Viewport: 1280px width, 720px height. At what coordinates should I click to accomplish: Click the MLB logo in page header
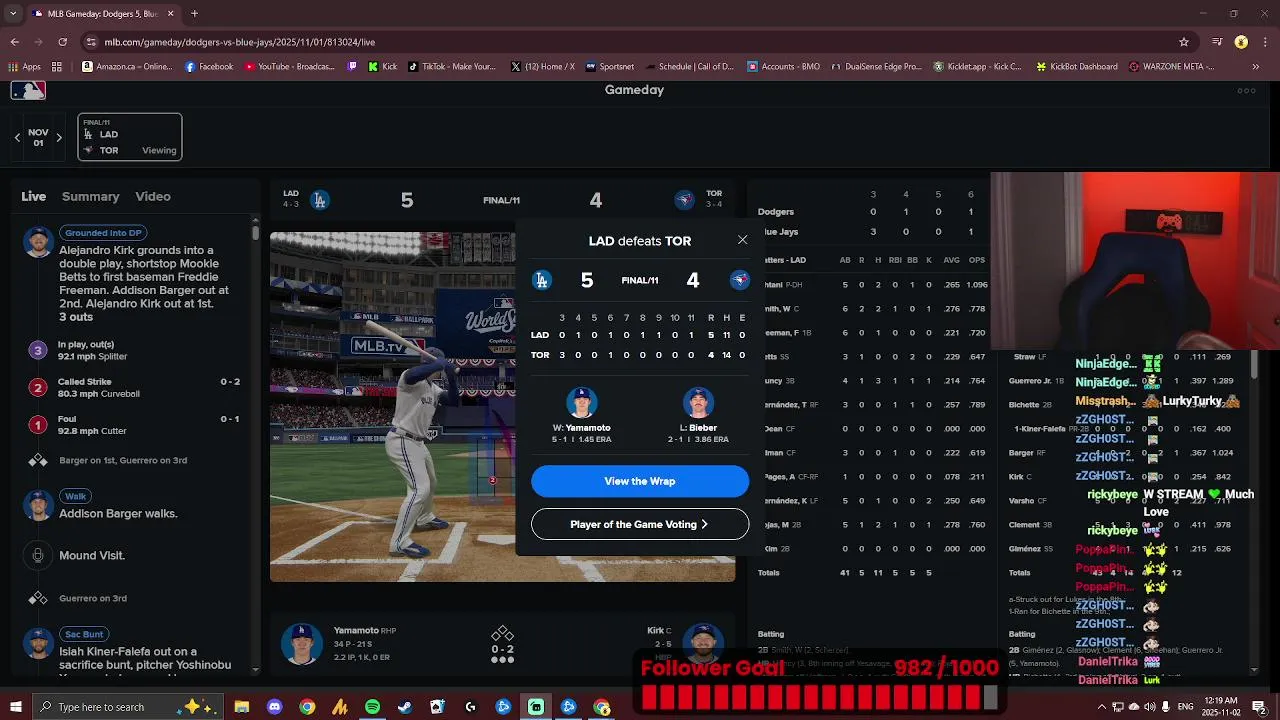click(28, 90)
